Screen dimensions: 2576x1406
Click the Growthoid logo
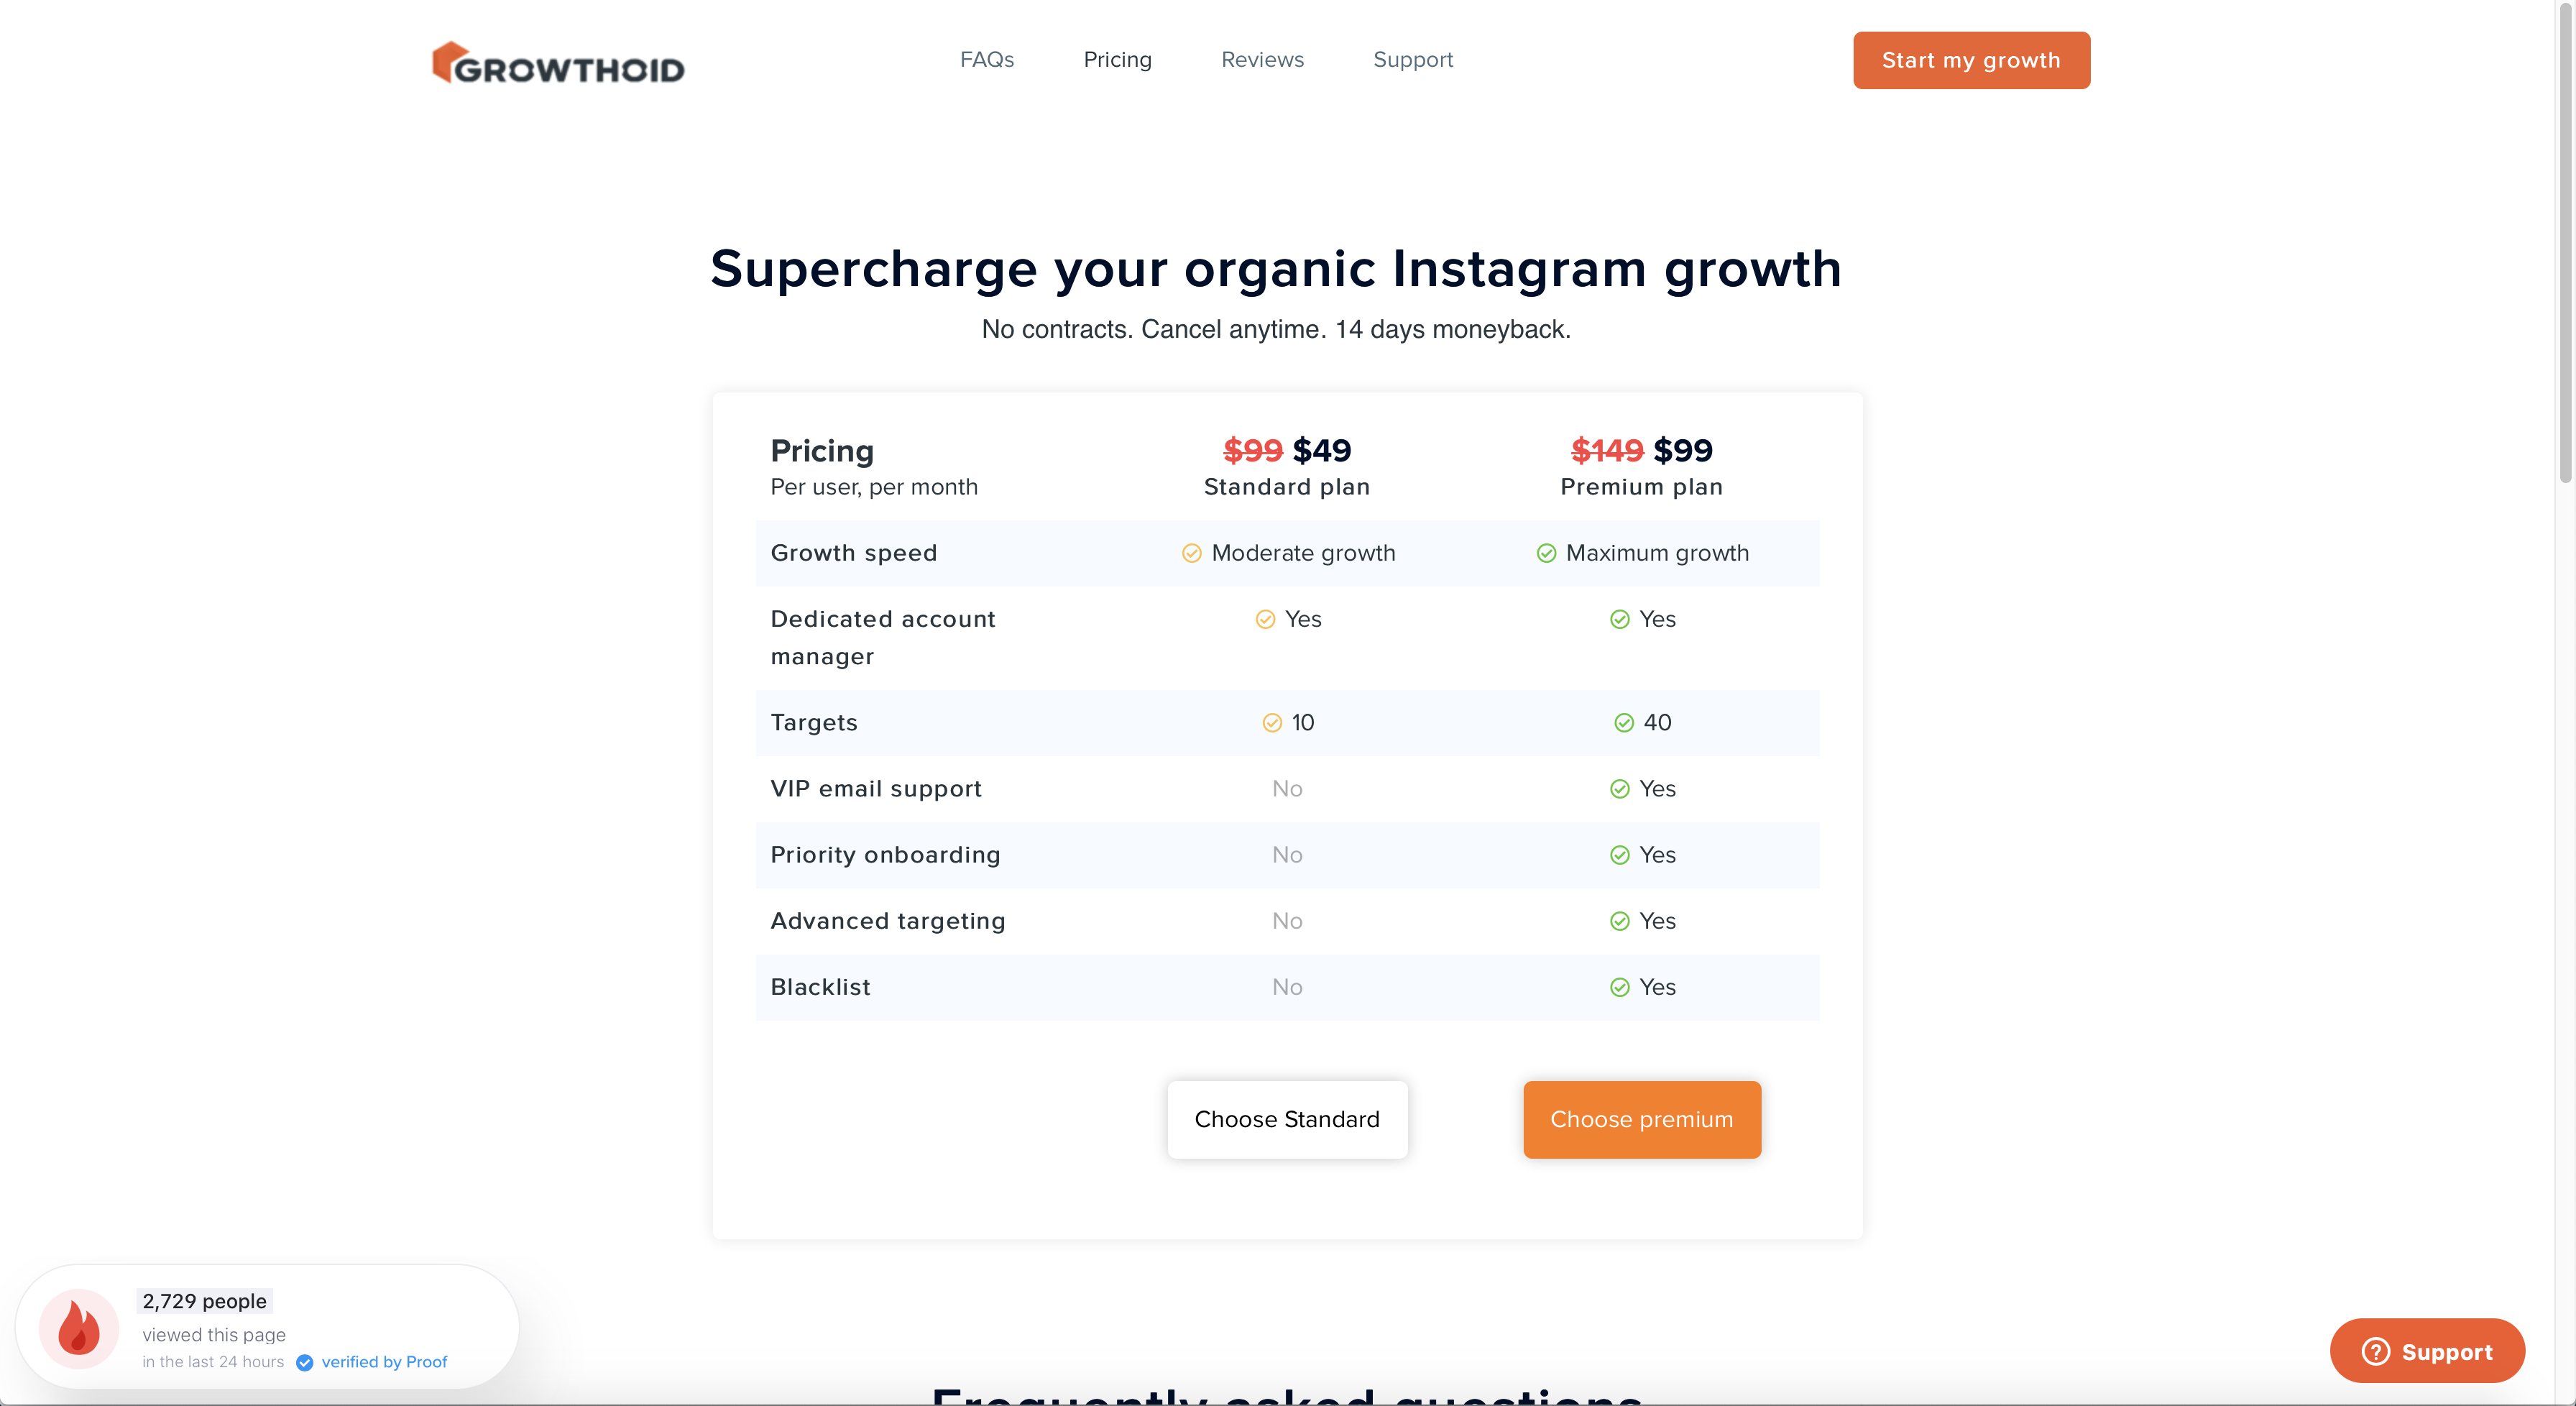558,63
